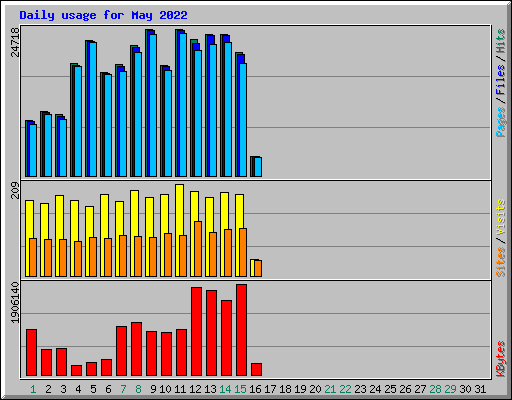
Task: Select day 4 on the x-axis
Action: [x=78, y=389]
